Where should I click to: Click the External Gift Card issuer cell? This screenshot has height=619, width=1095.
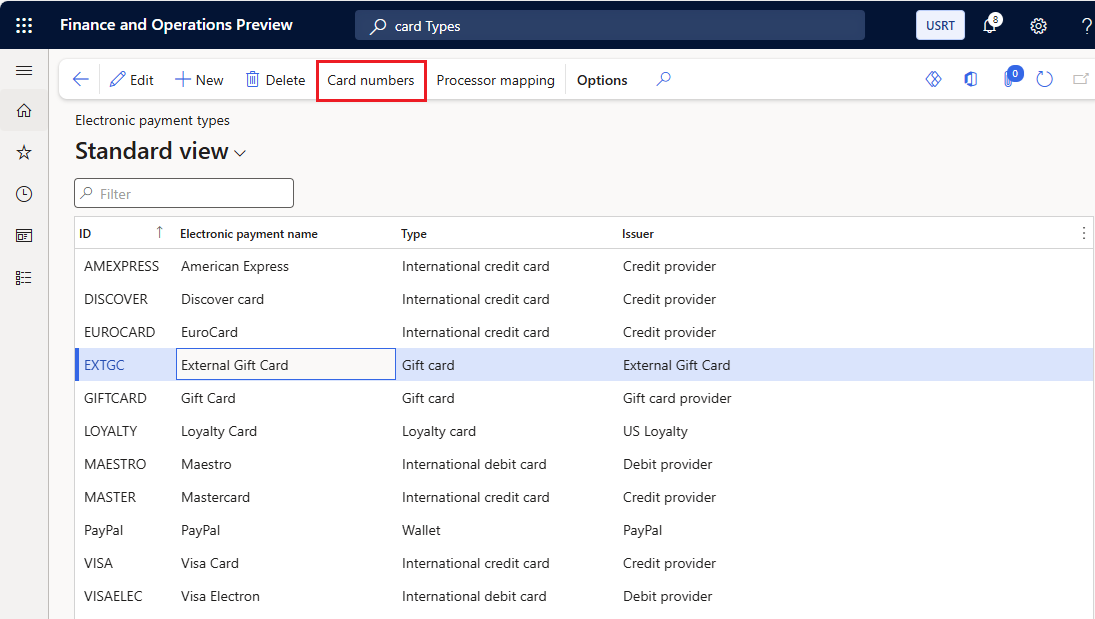[x=676, y=365]
